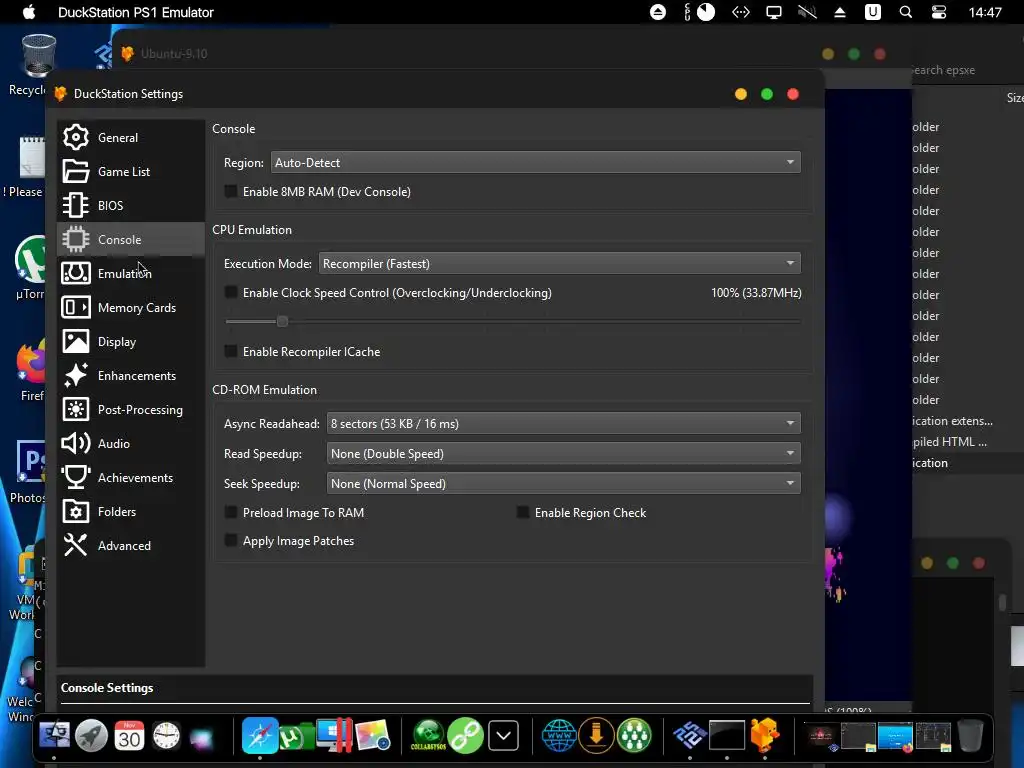The image size is (1024, 768).
Task: Open Spotlight search in the menu bar
Action: (906, 12)
